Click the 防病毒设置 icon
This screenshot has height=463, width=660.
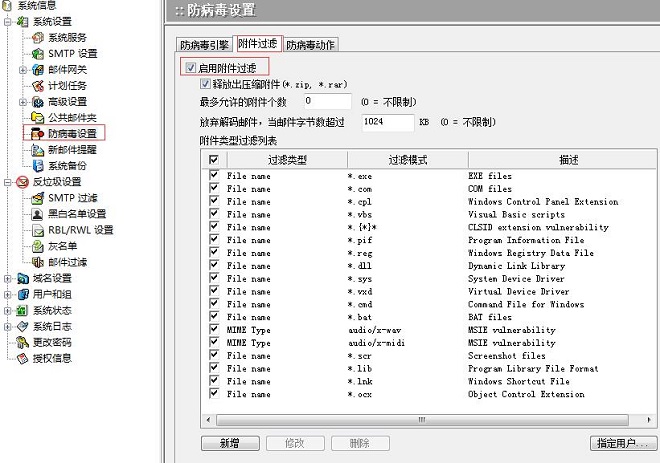38,133
